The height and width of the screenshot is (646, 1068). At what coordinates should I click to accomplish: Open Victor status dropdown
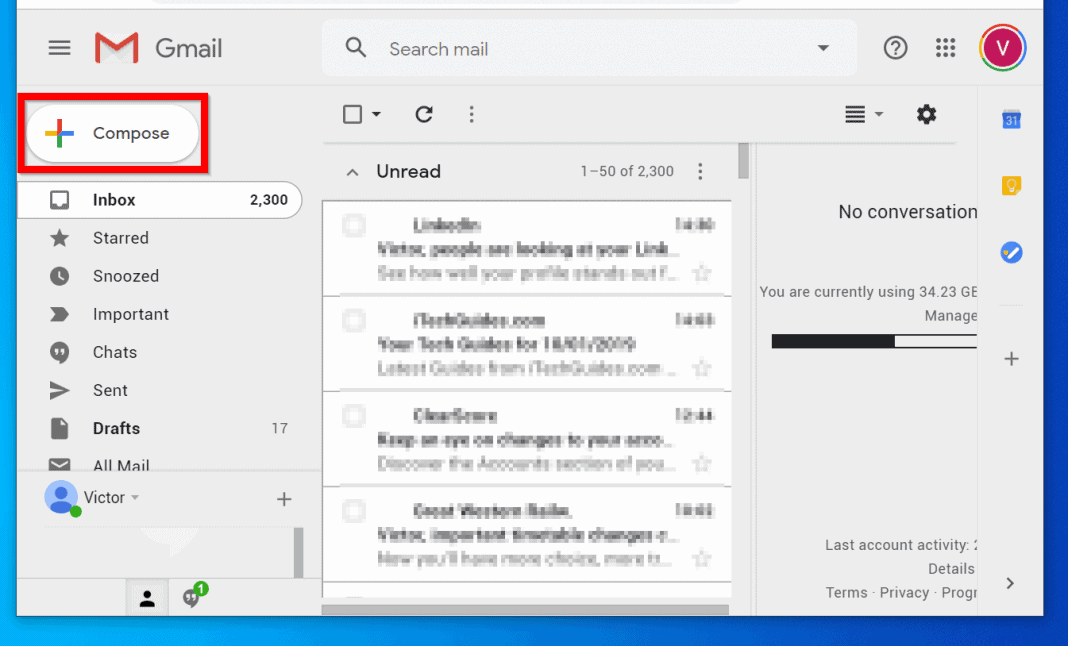135,497
